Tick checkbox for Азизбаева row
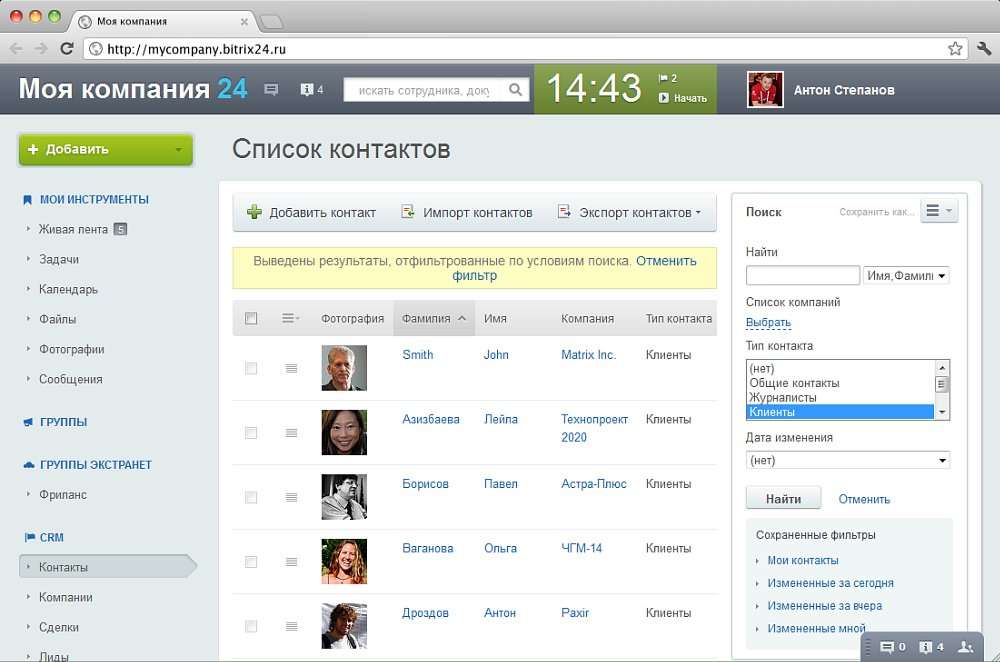Viewport: 1000px width, 662px height. pos(251,433)
